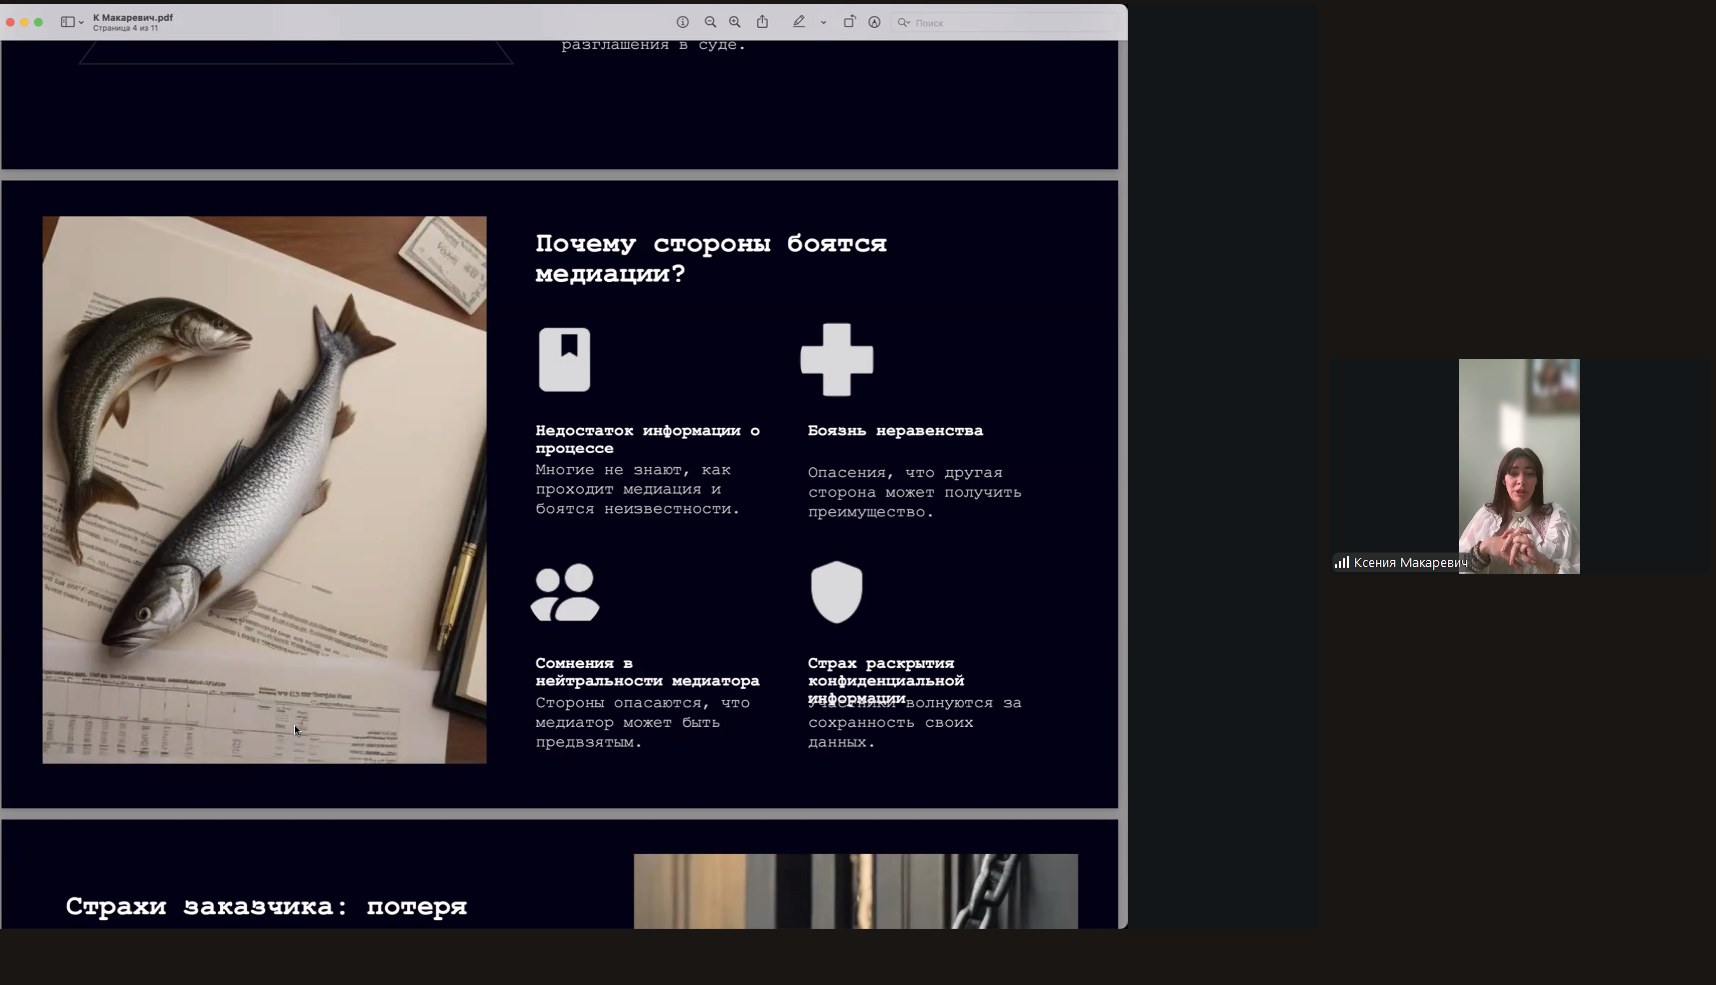Click the rotate page icon
The height and width of the screenshot is (985, 1716).
point(849,22)
